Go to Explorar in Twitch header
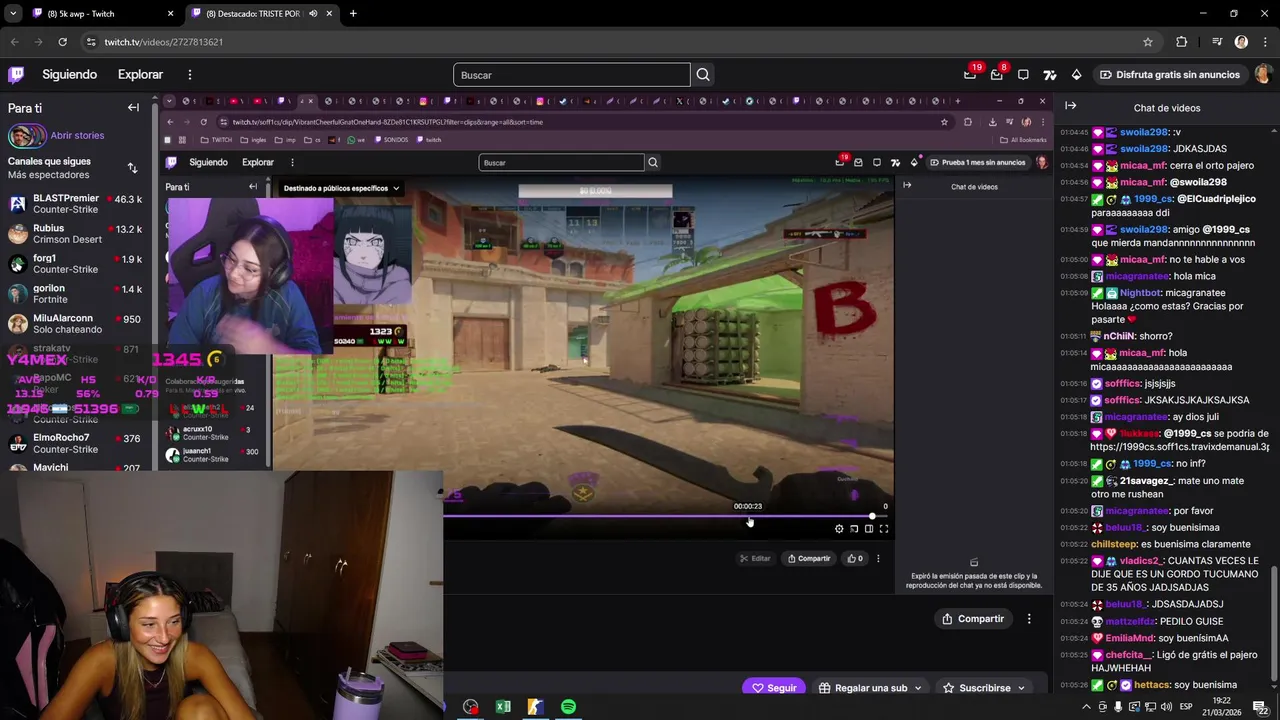 [140, 75]
